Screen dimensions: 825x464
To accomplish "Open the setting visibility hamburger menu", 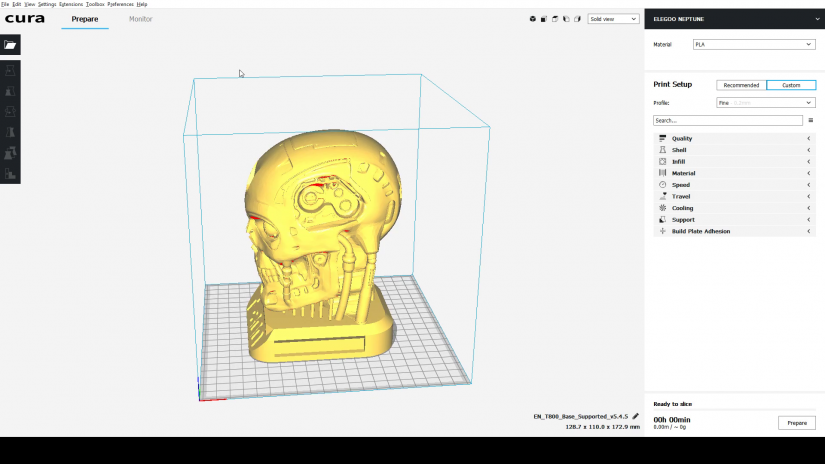I will coord(811,120).
